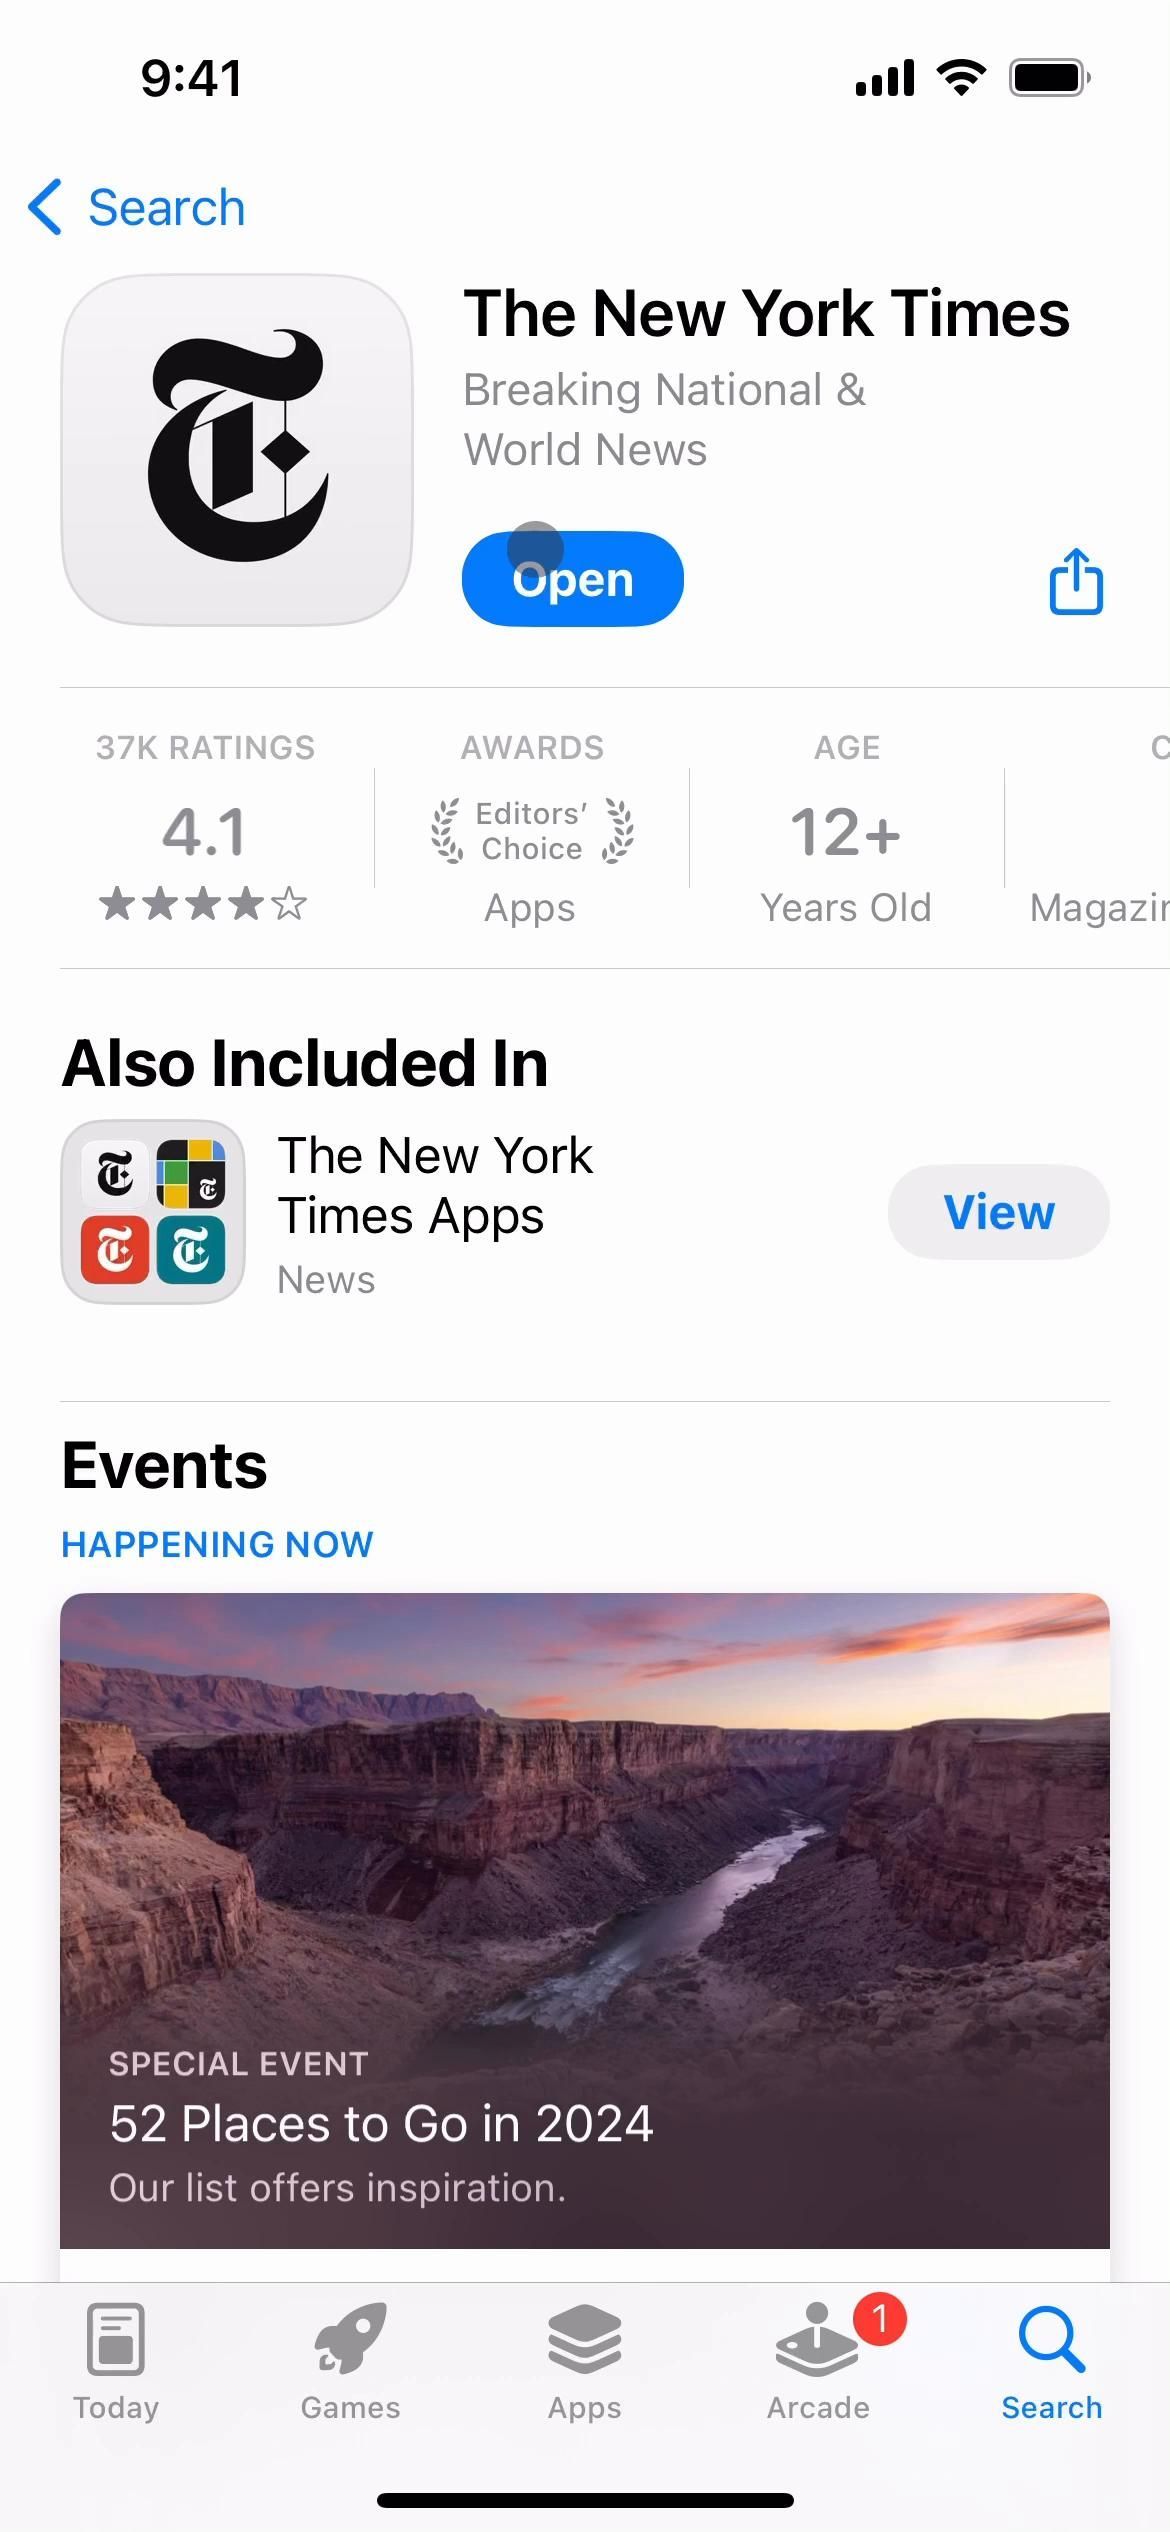Tap the back chevron to Search
The image size is (1170, 2532).
(x=46, y=207)
